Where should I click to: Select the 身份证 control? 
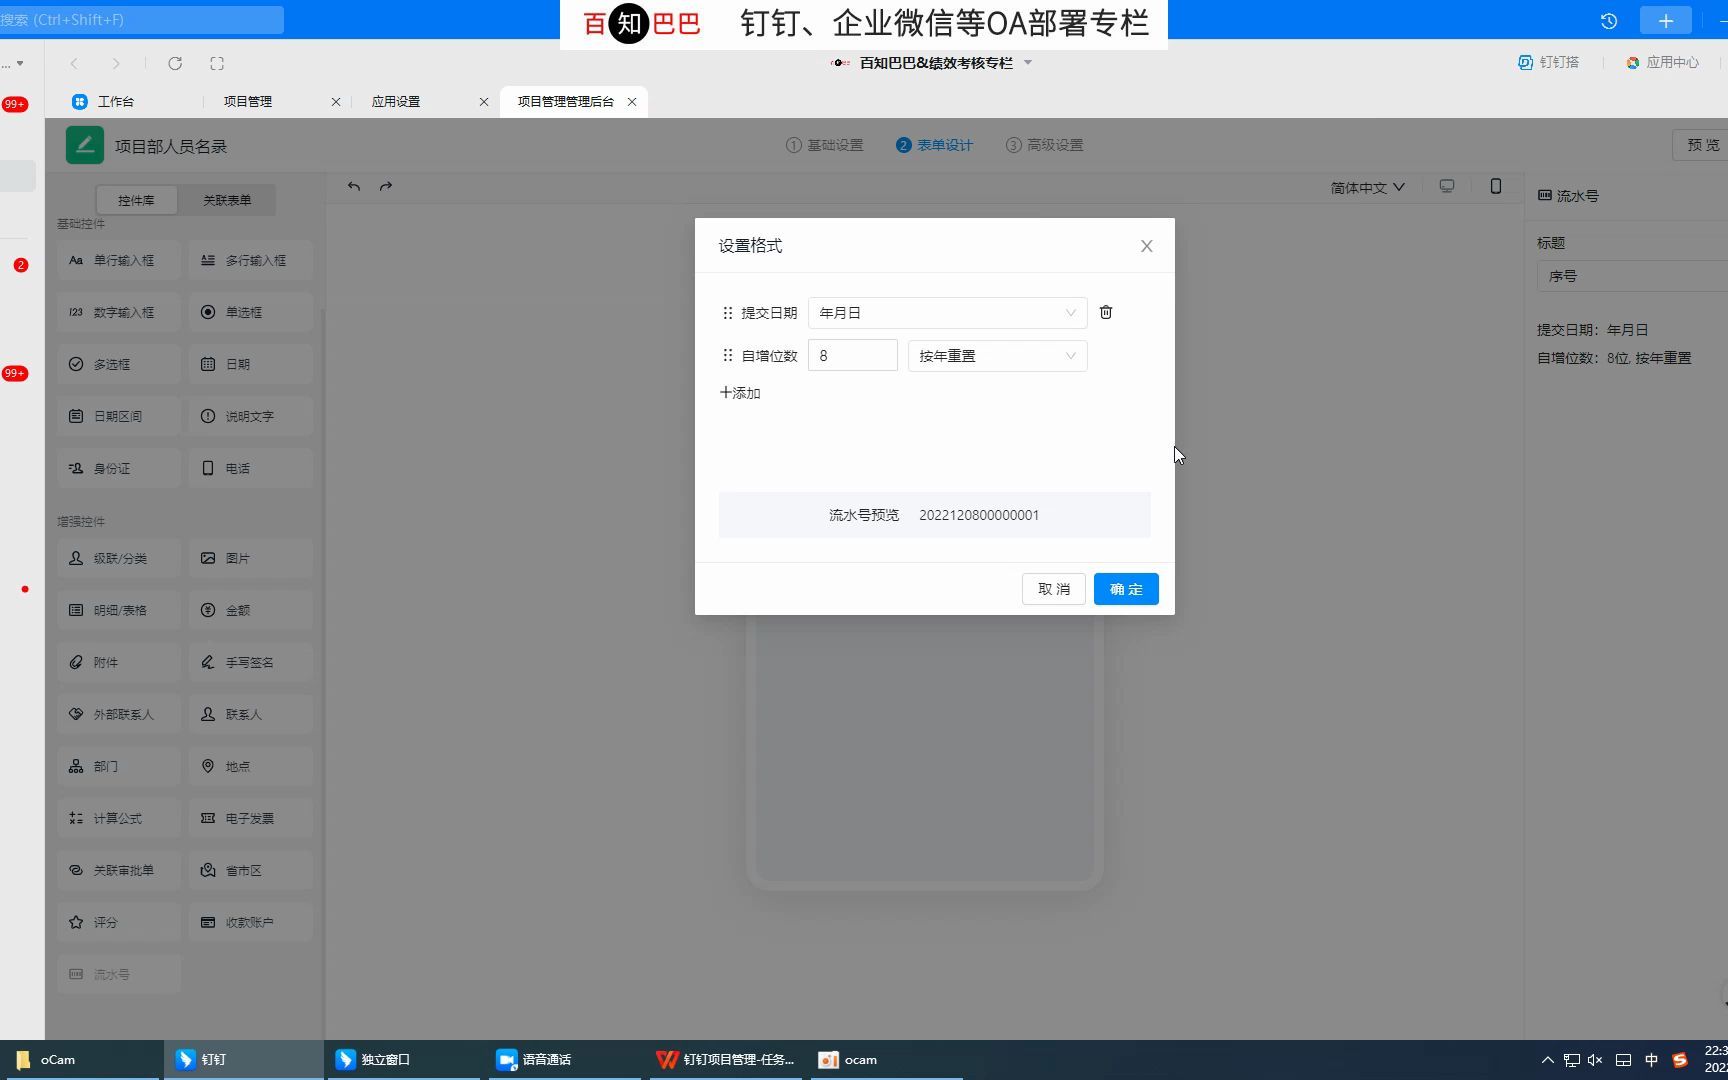119,468
